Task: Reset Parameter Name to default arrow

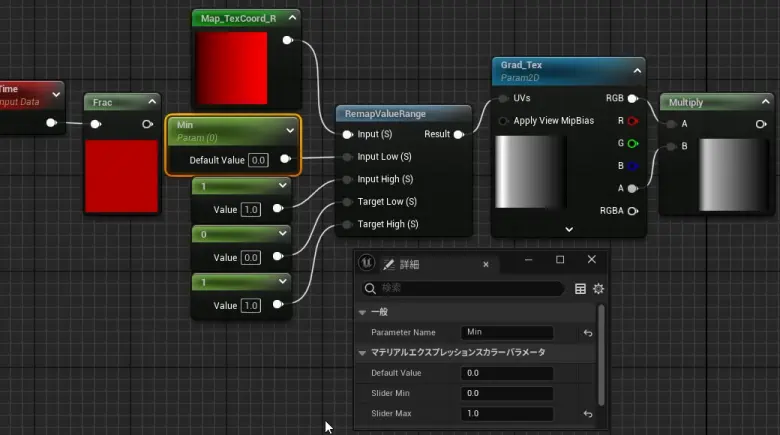Action: (x=588, y=333)
